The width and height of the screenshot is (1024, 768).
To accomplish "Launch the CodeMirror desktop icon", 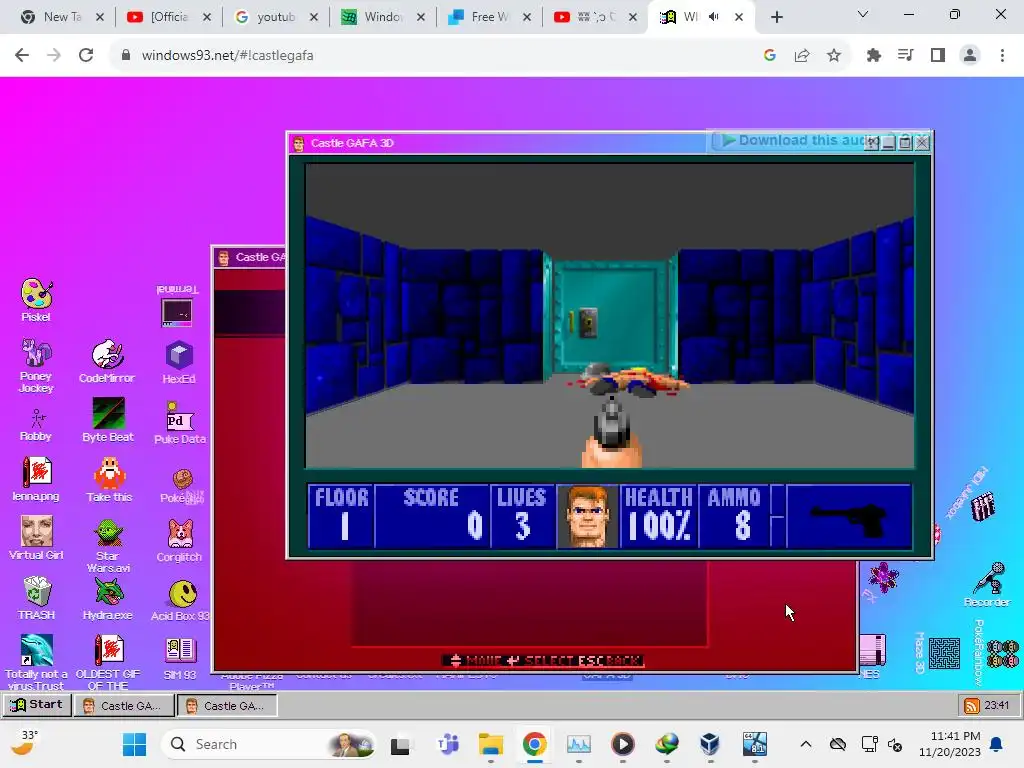I will [x=107, y=361].
